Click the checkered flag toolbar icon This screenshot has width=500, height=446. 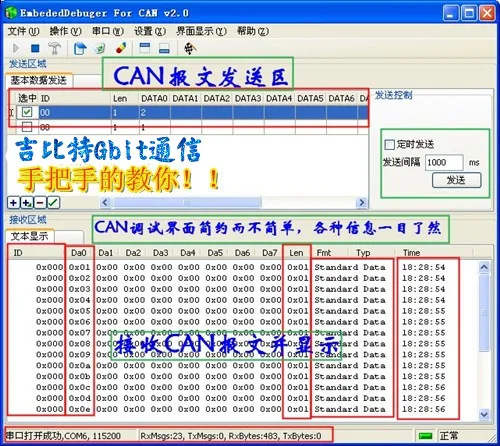coord(190,49)
